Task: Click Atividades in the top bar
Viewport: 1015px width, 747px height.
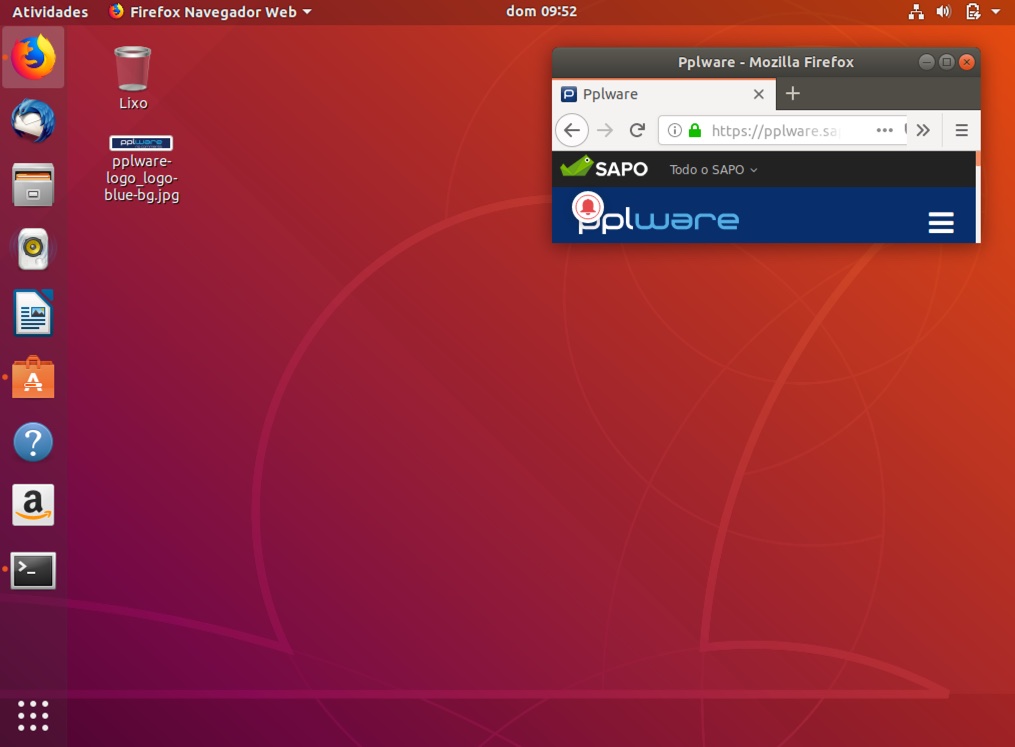Action: (49, 12)
